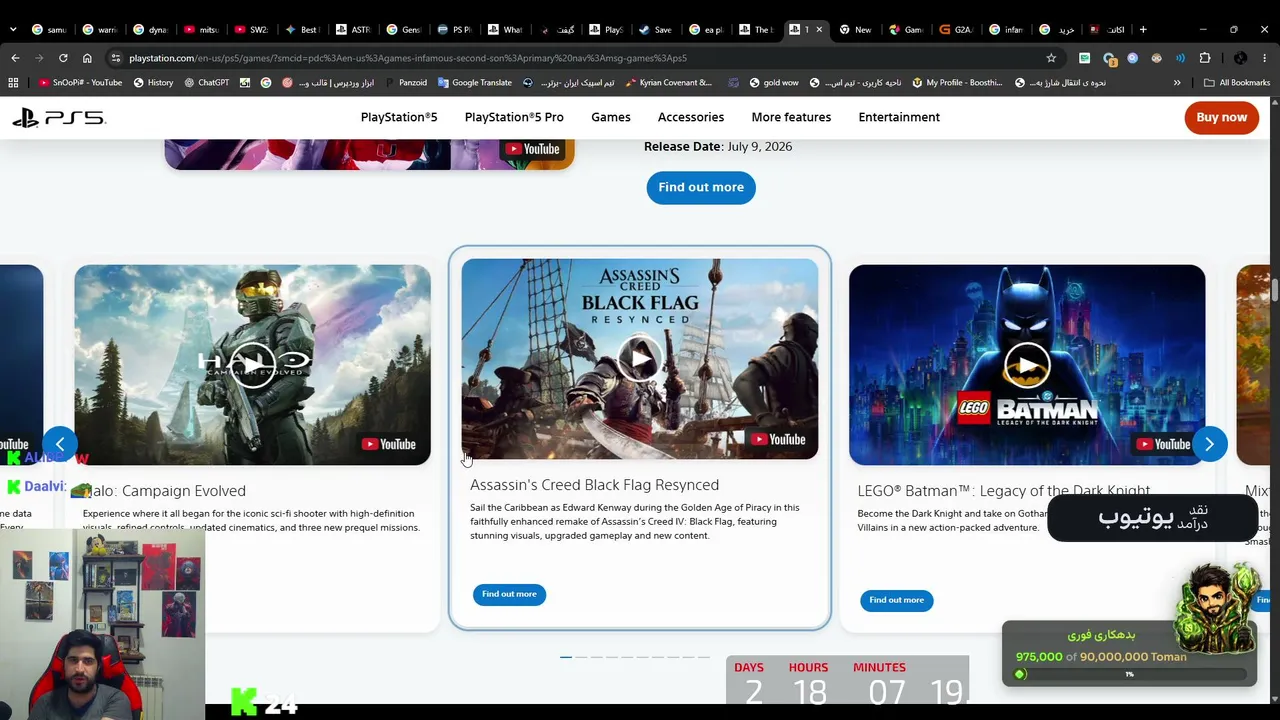This screenshot has height=720, width=1280.
Task: Expand the tab search dropdown arrow
Action: pos(13,29)
